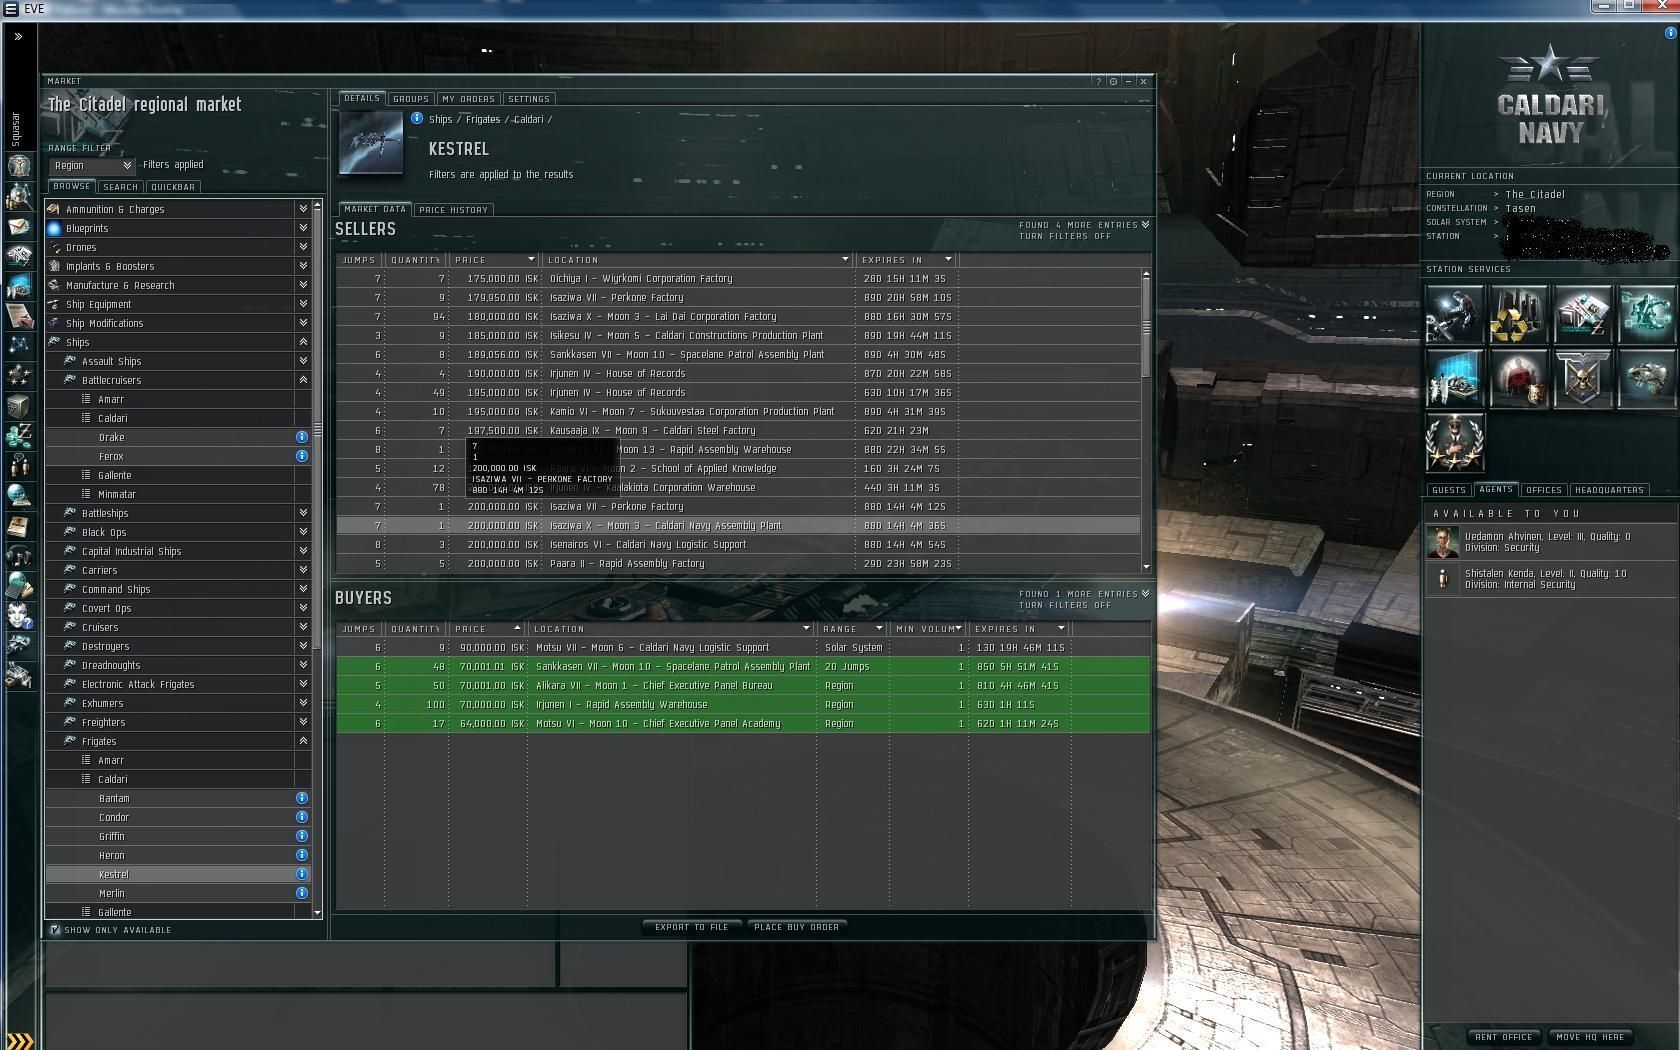Show info for Drake battlecruiser

[x=302, y=437]
